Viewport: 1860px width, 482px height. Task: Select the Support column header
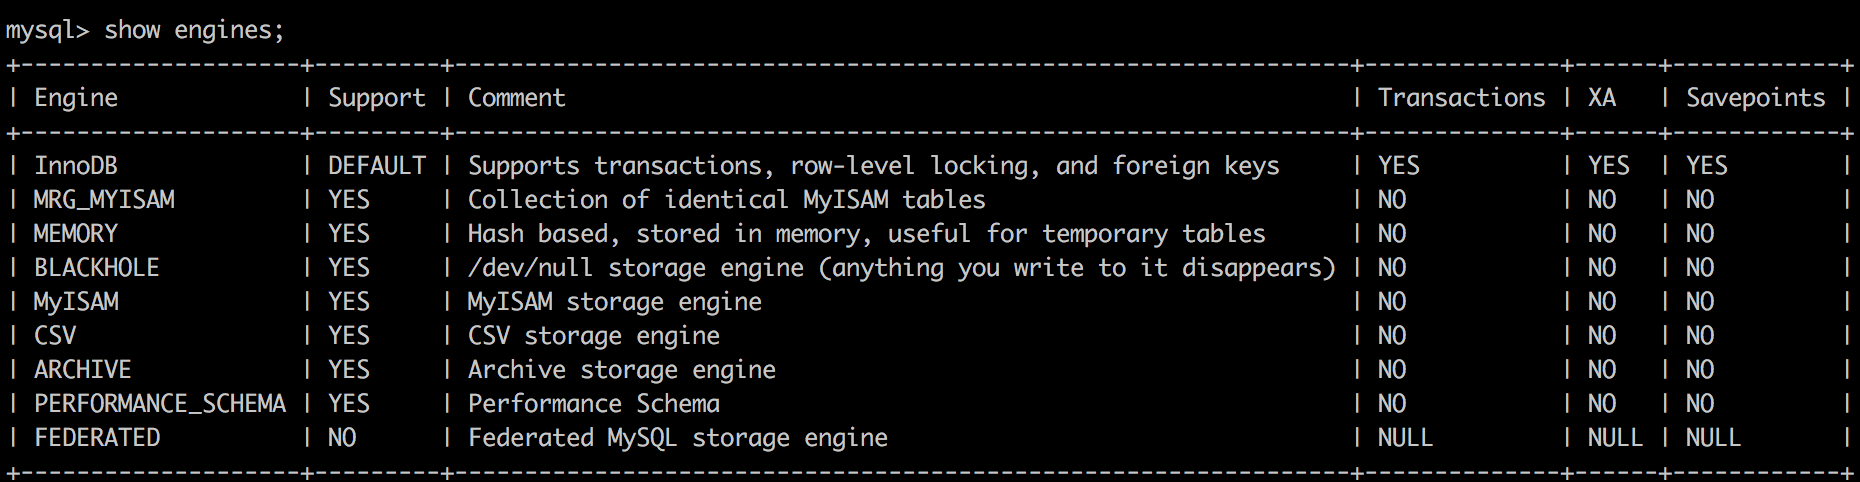click(x=377, y=99)
